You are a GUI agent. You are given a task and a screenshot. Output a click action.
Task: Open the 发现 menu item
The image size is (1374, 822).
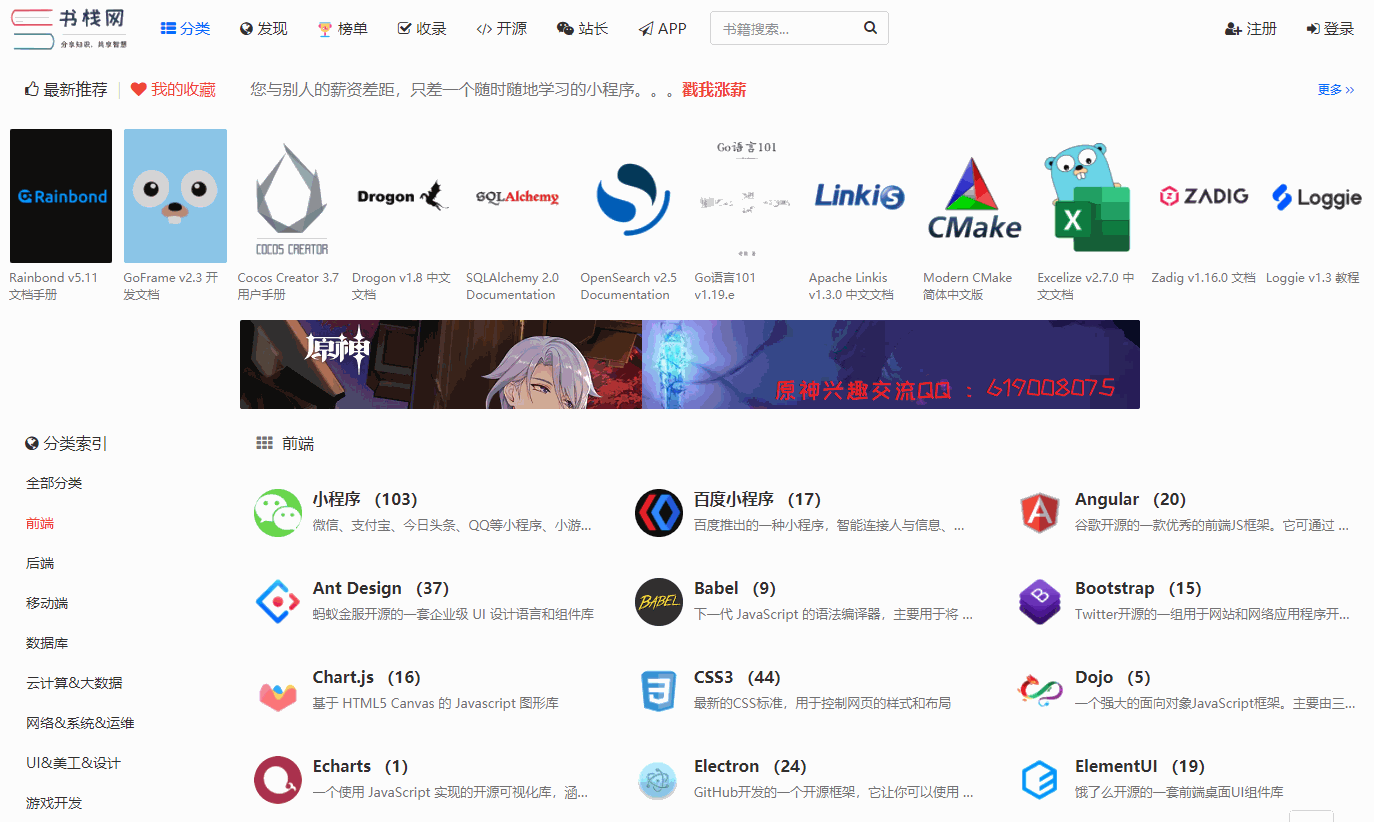(263, 28)
